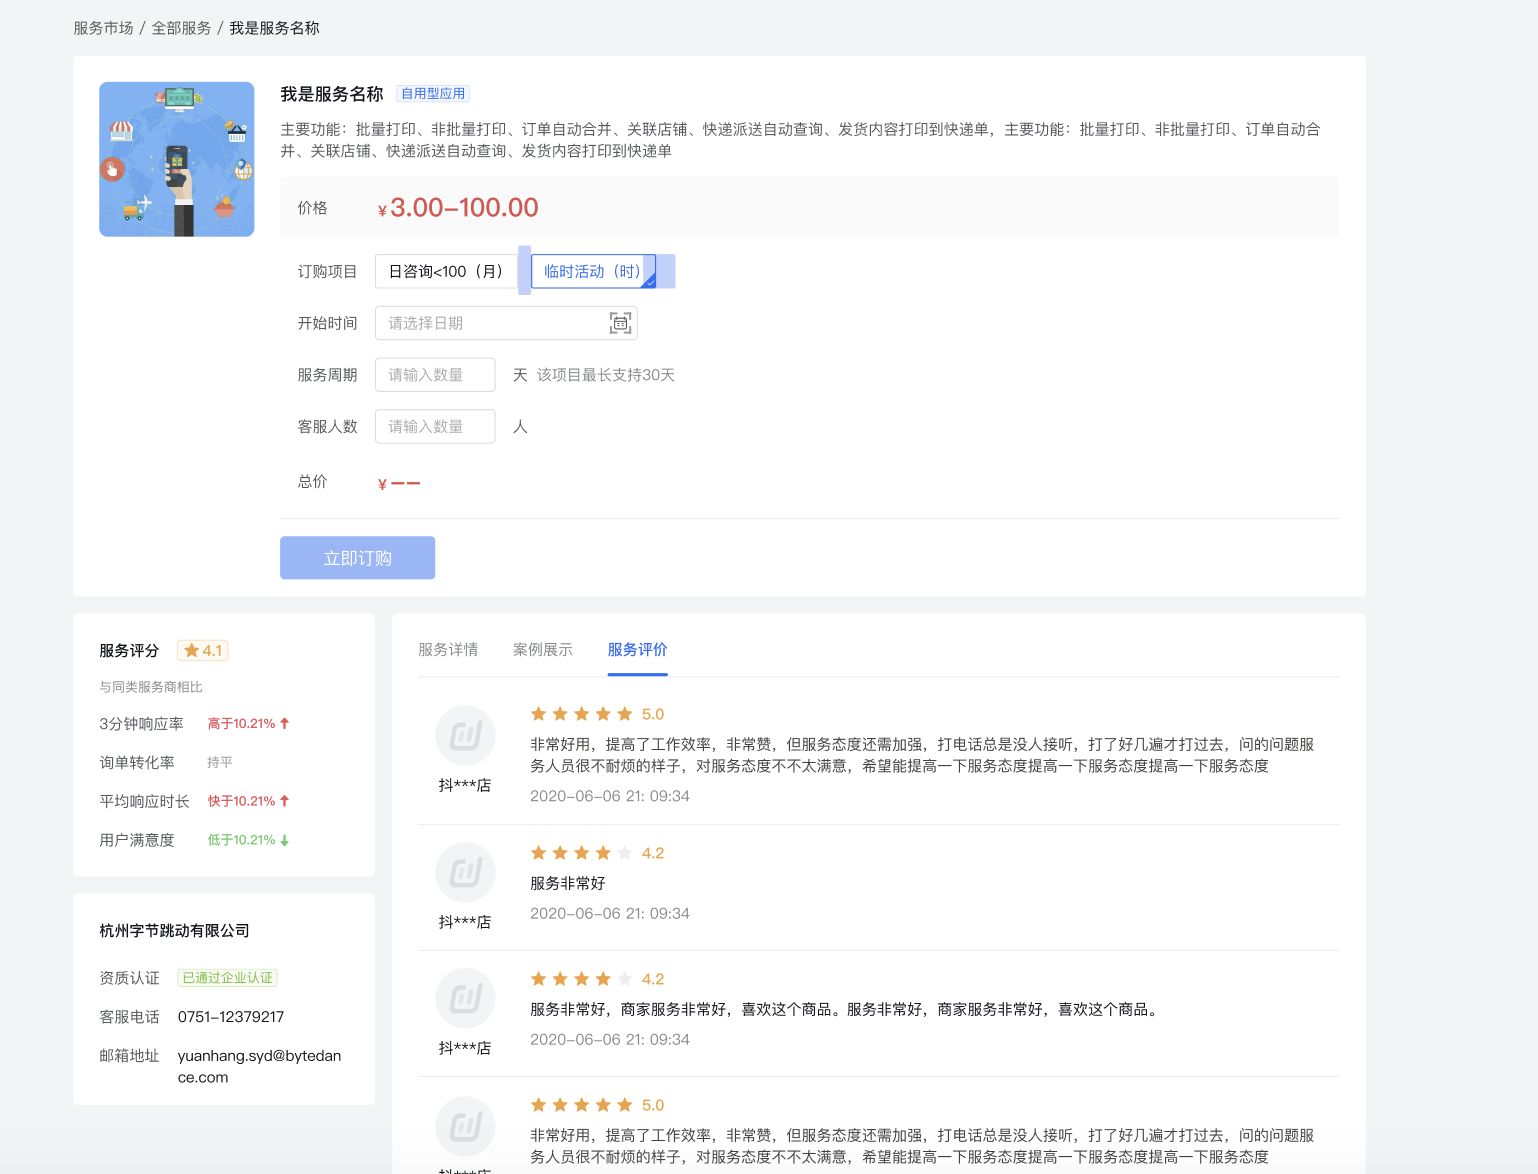
Task: Click the 与同类服务商相比 caption
Action: coord(151,687)
